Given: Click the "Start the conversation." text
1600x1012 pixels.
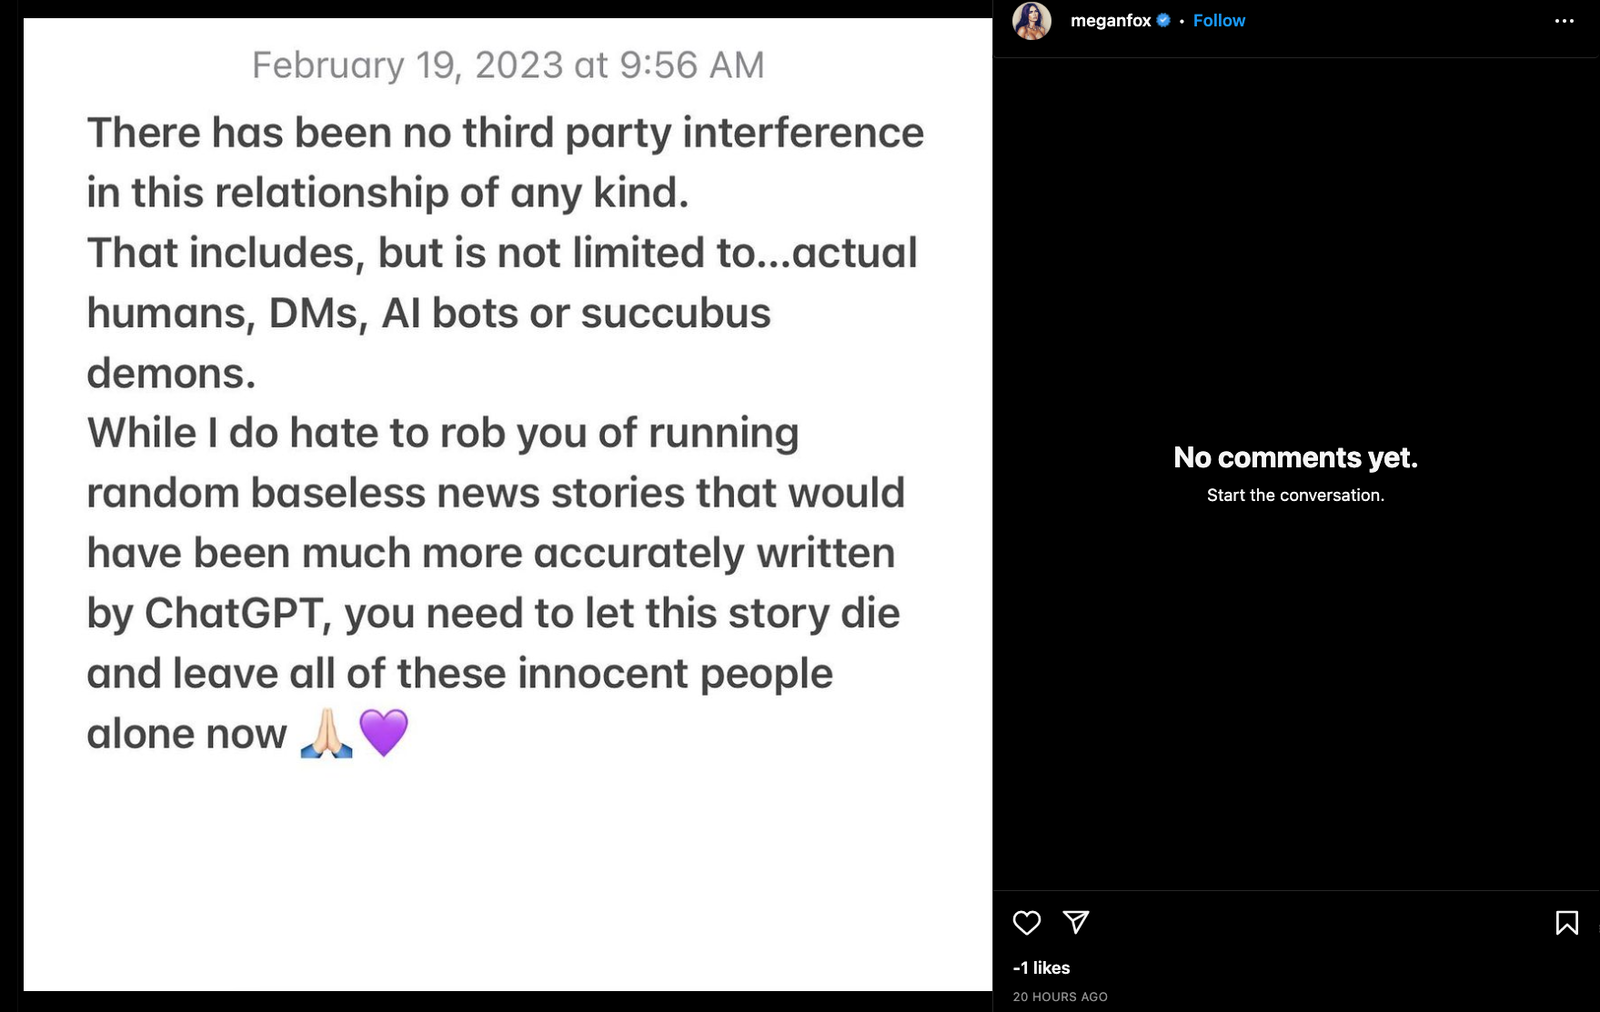Looking at the screenshot, I should (x=1295, y=495).
